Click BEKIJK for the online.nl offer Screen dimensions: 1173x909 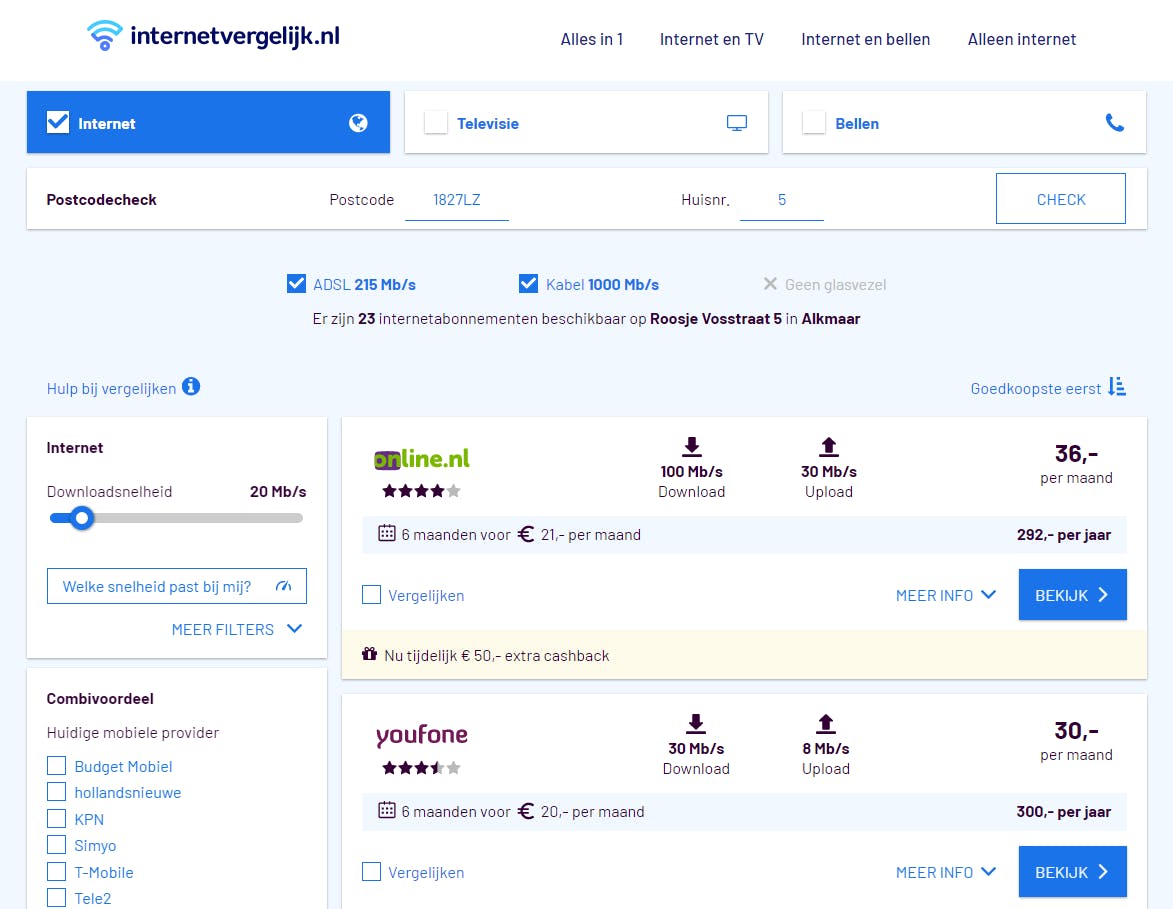click(x=1072, y=595)
